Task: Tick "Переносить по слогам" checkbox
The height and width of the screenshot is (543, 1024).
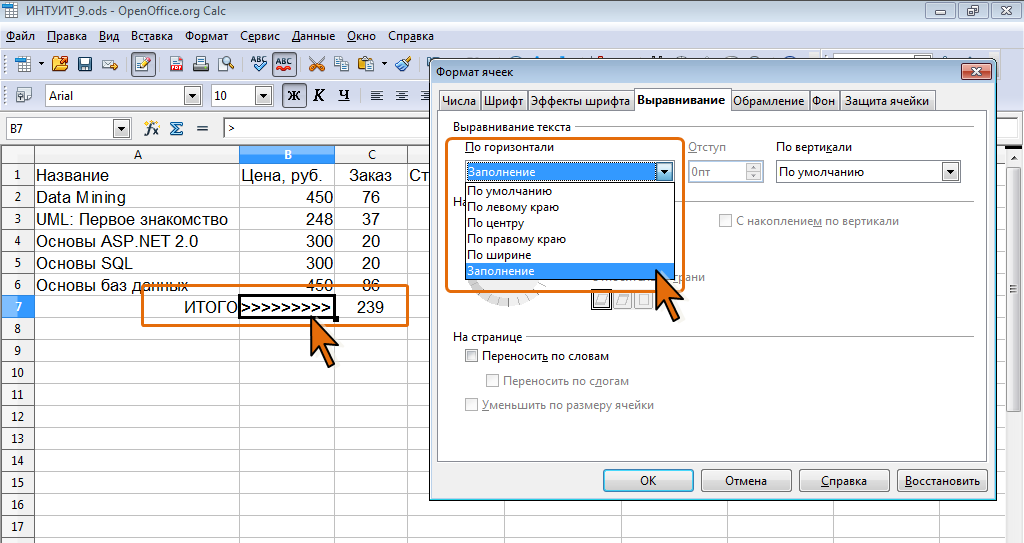Action: point(492,381)
